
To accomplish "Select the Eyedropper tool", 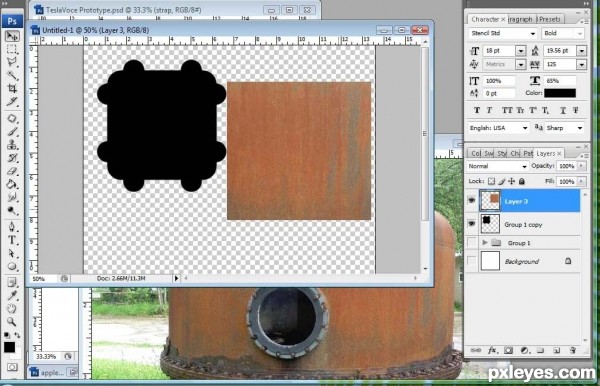I will point(12,295).
